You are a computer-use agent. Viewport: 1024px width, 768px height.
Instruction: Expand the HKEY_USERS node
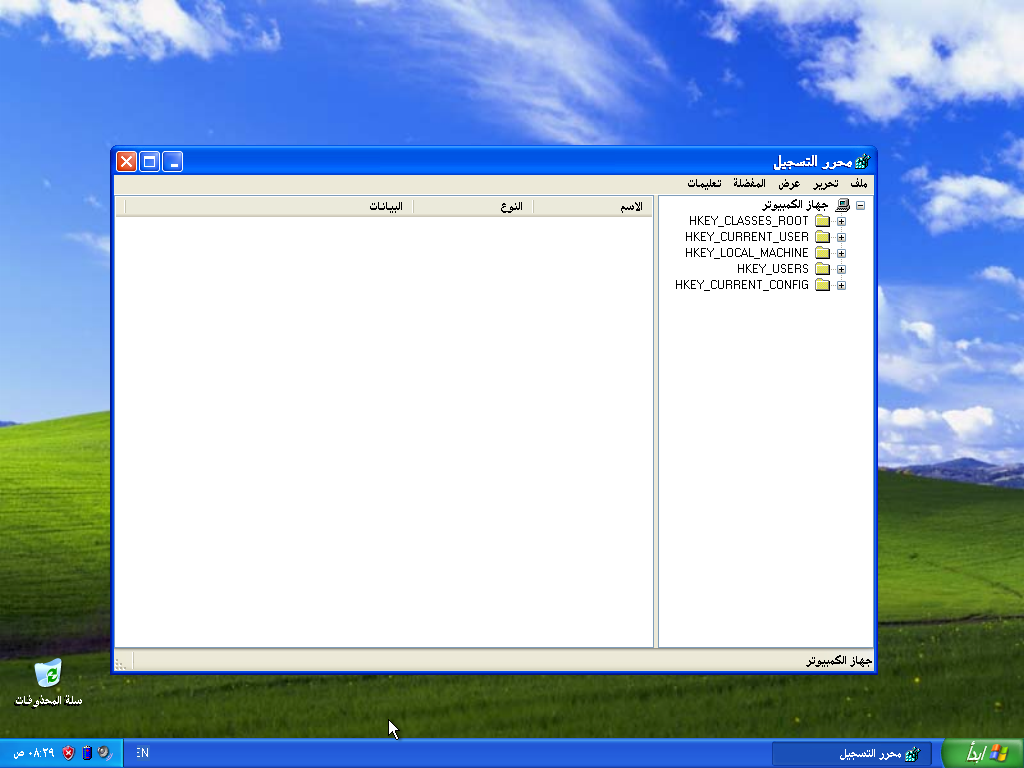coord(841,269)
